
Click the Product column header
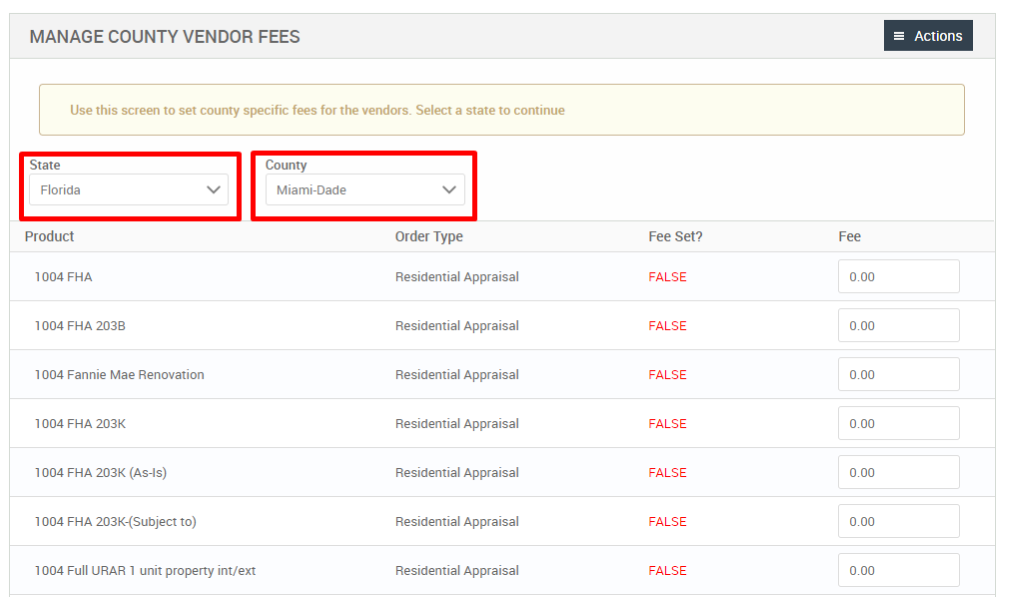49,236
